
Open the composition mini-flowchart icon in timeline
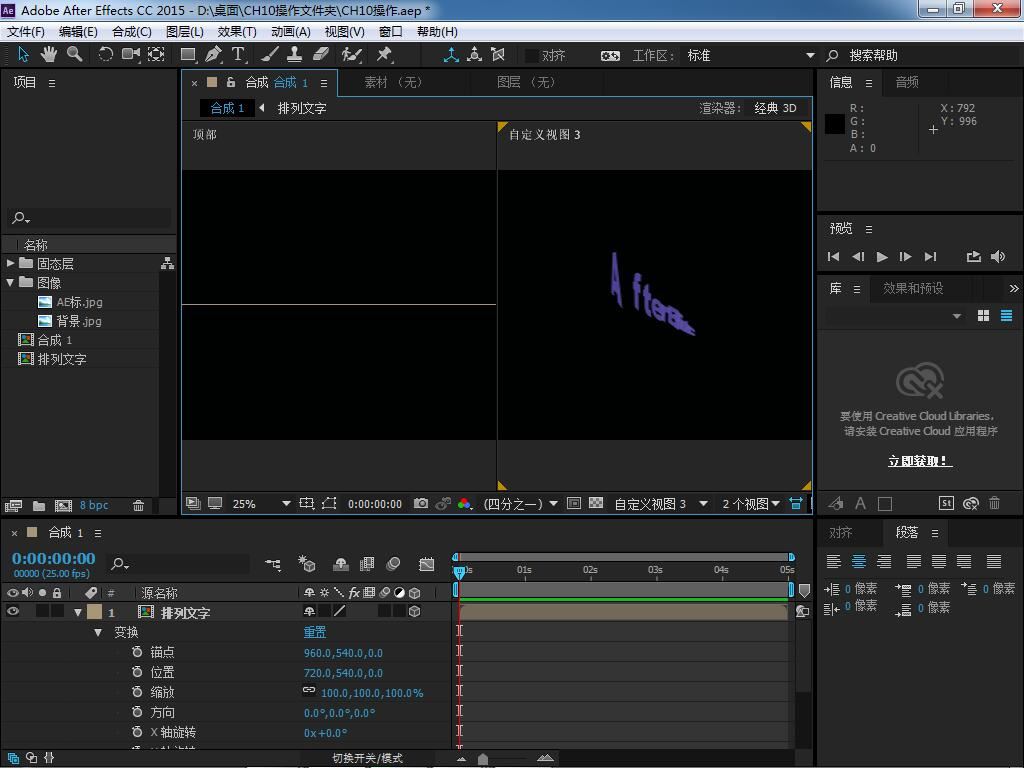pos(273,564)
